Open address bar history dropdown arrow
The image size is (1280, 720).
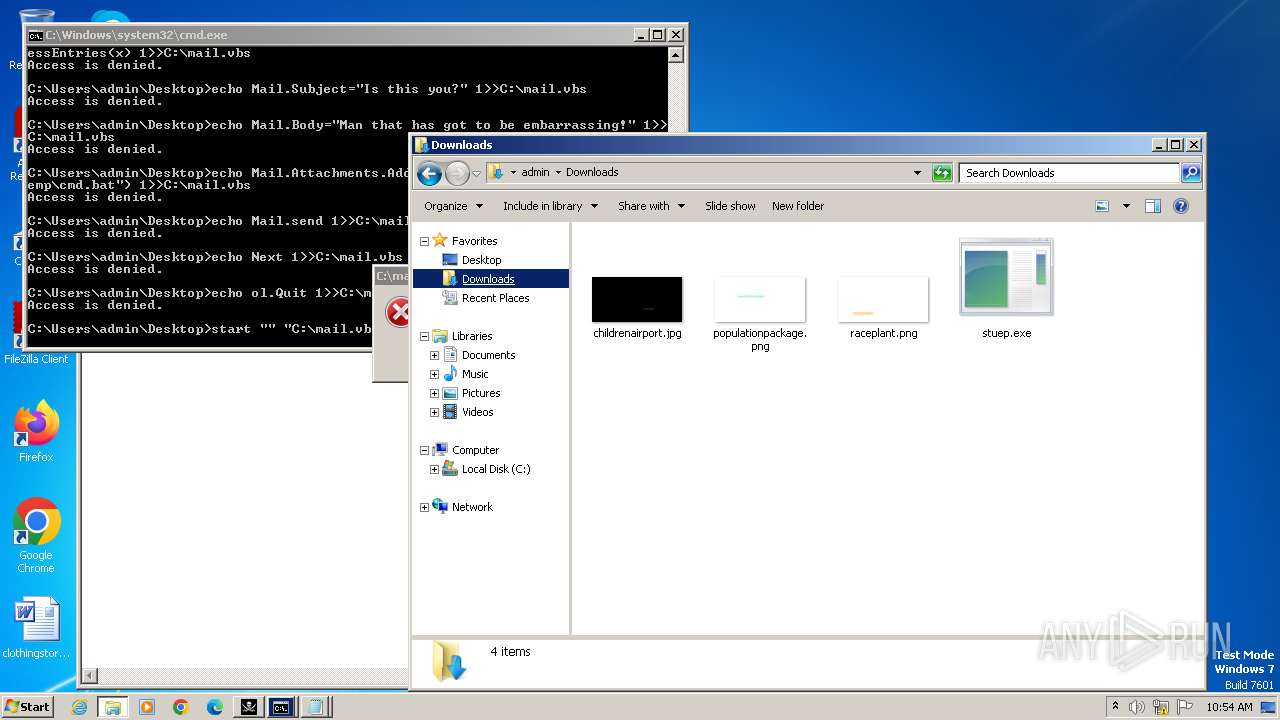coord(917,173)
